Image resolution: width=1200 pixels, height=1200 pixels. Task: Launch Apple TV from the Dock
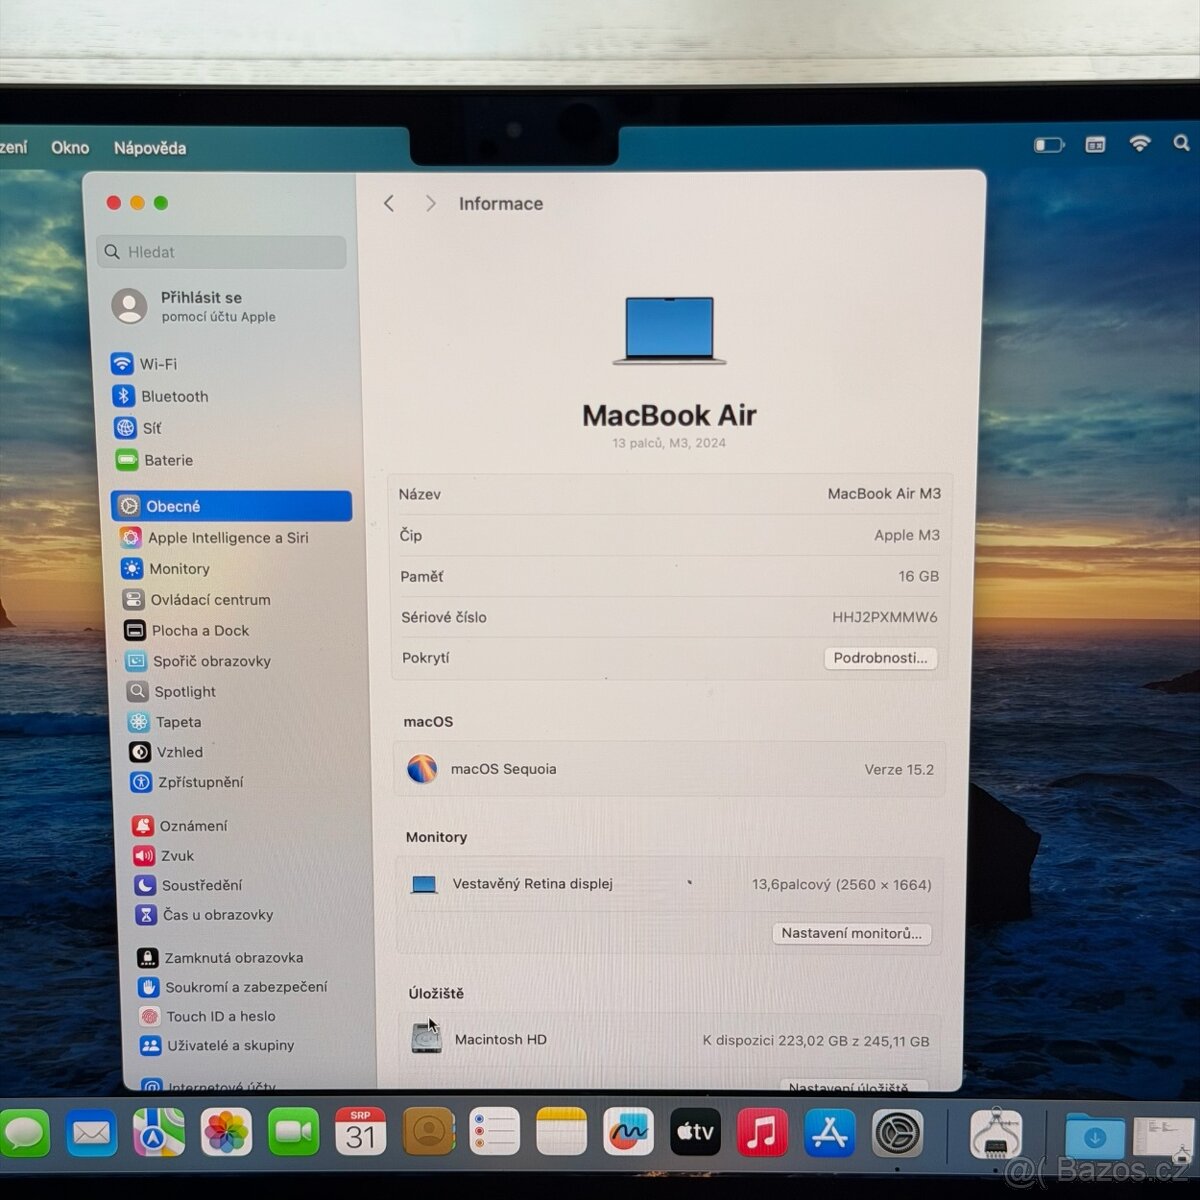pyautogui.click(x=695, y=1133)
